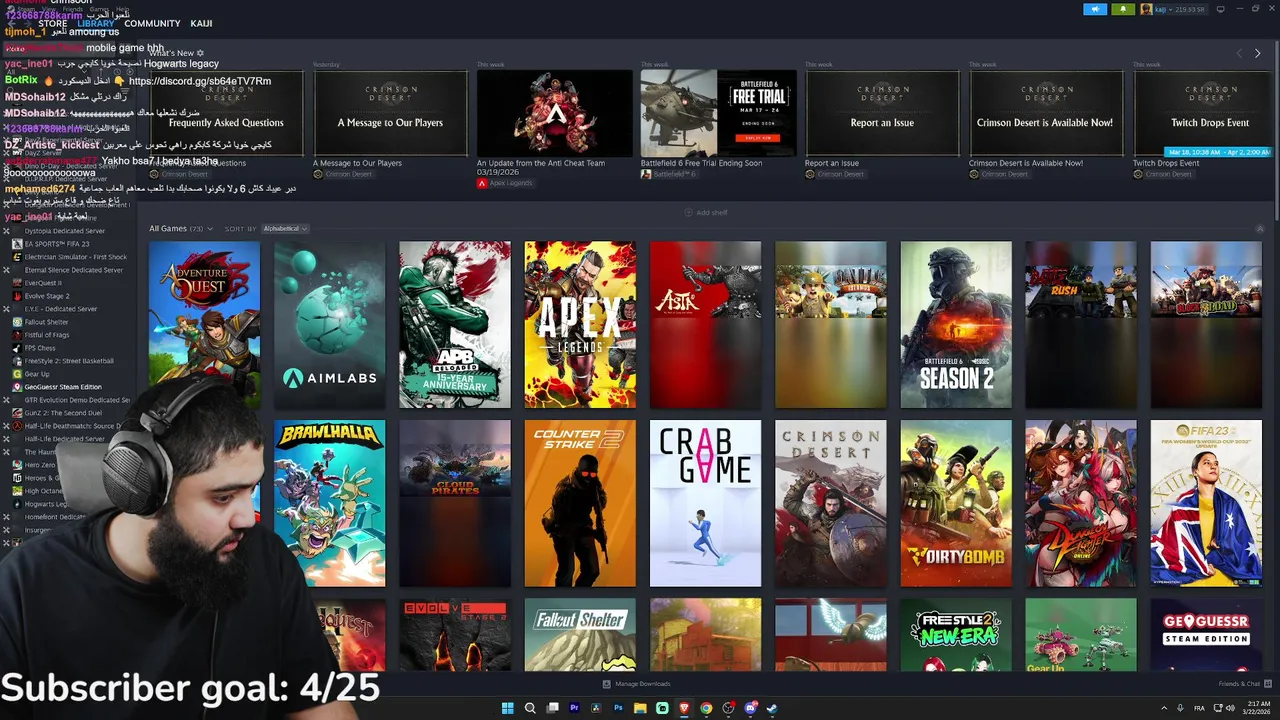Open Crimson Desert game cover
Image resolution: width=1280 pixels, height=720 pixels.
(x=831, y=503)
